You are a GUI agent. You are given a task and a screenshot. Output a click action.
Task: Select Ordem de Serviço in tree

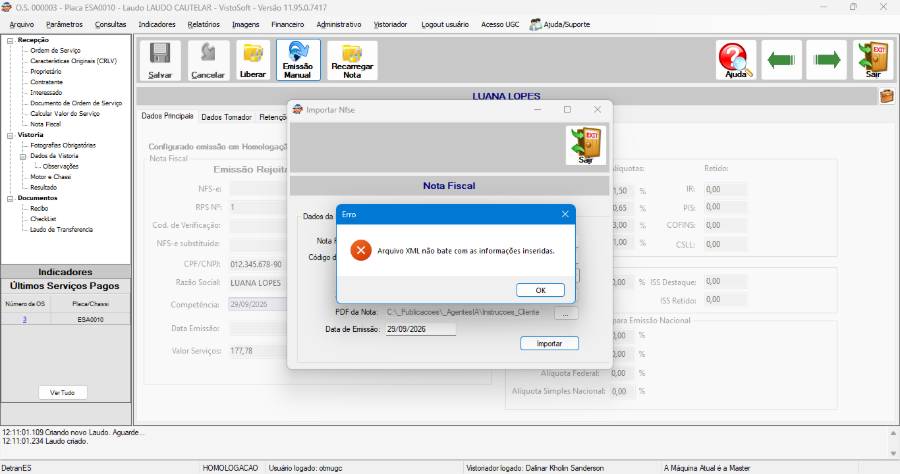pos(55,50)
